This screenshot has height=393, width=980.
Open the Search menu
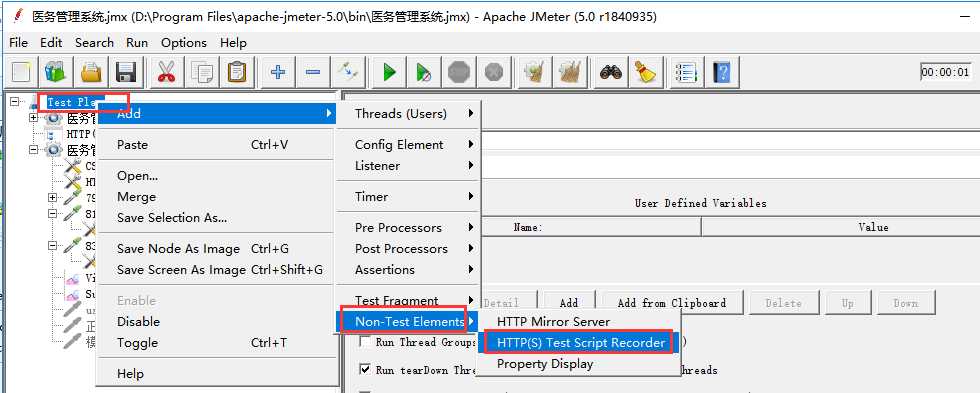point(94,42)
